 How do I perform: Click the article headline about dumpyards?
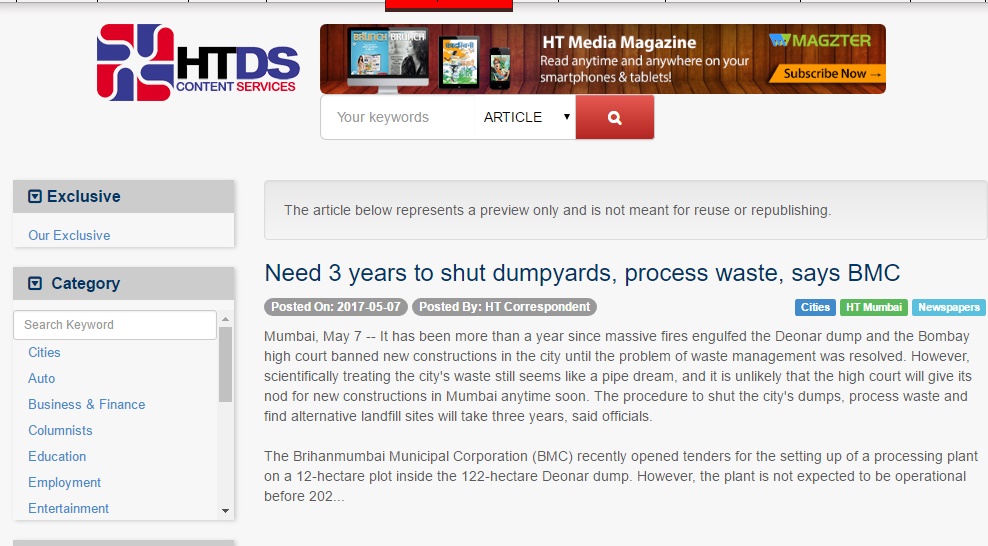[x=582, y=273]
